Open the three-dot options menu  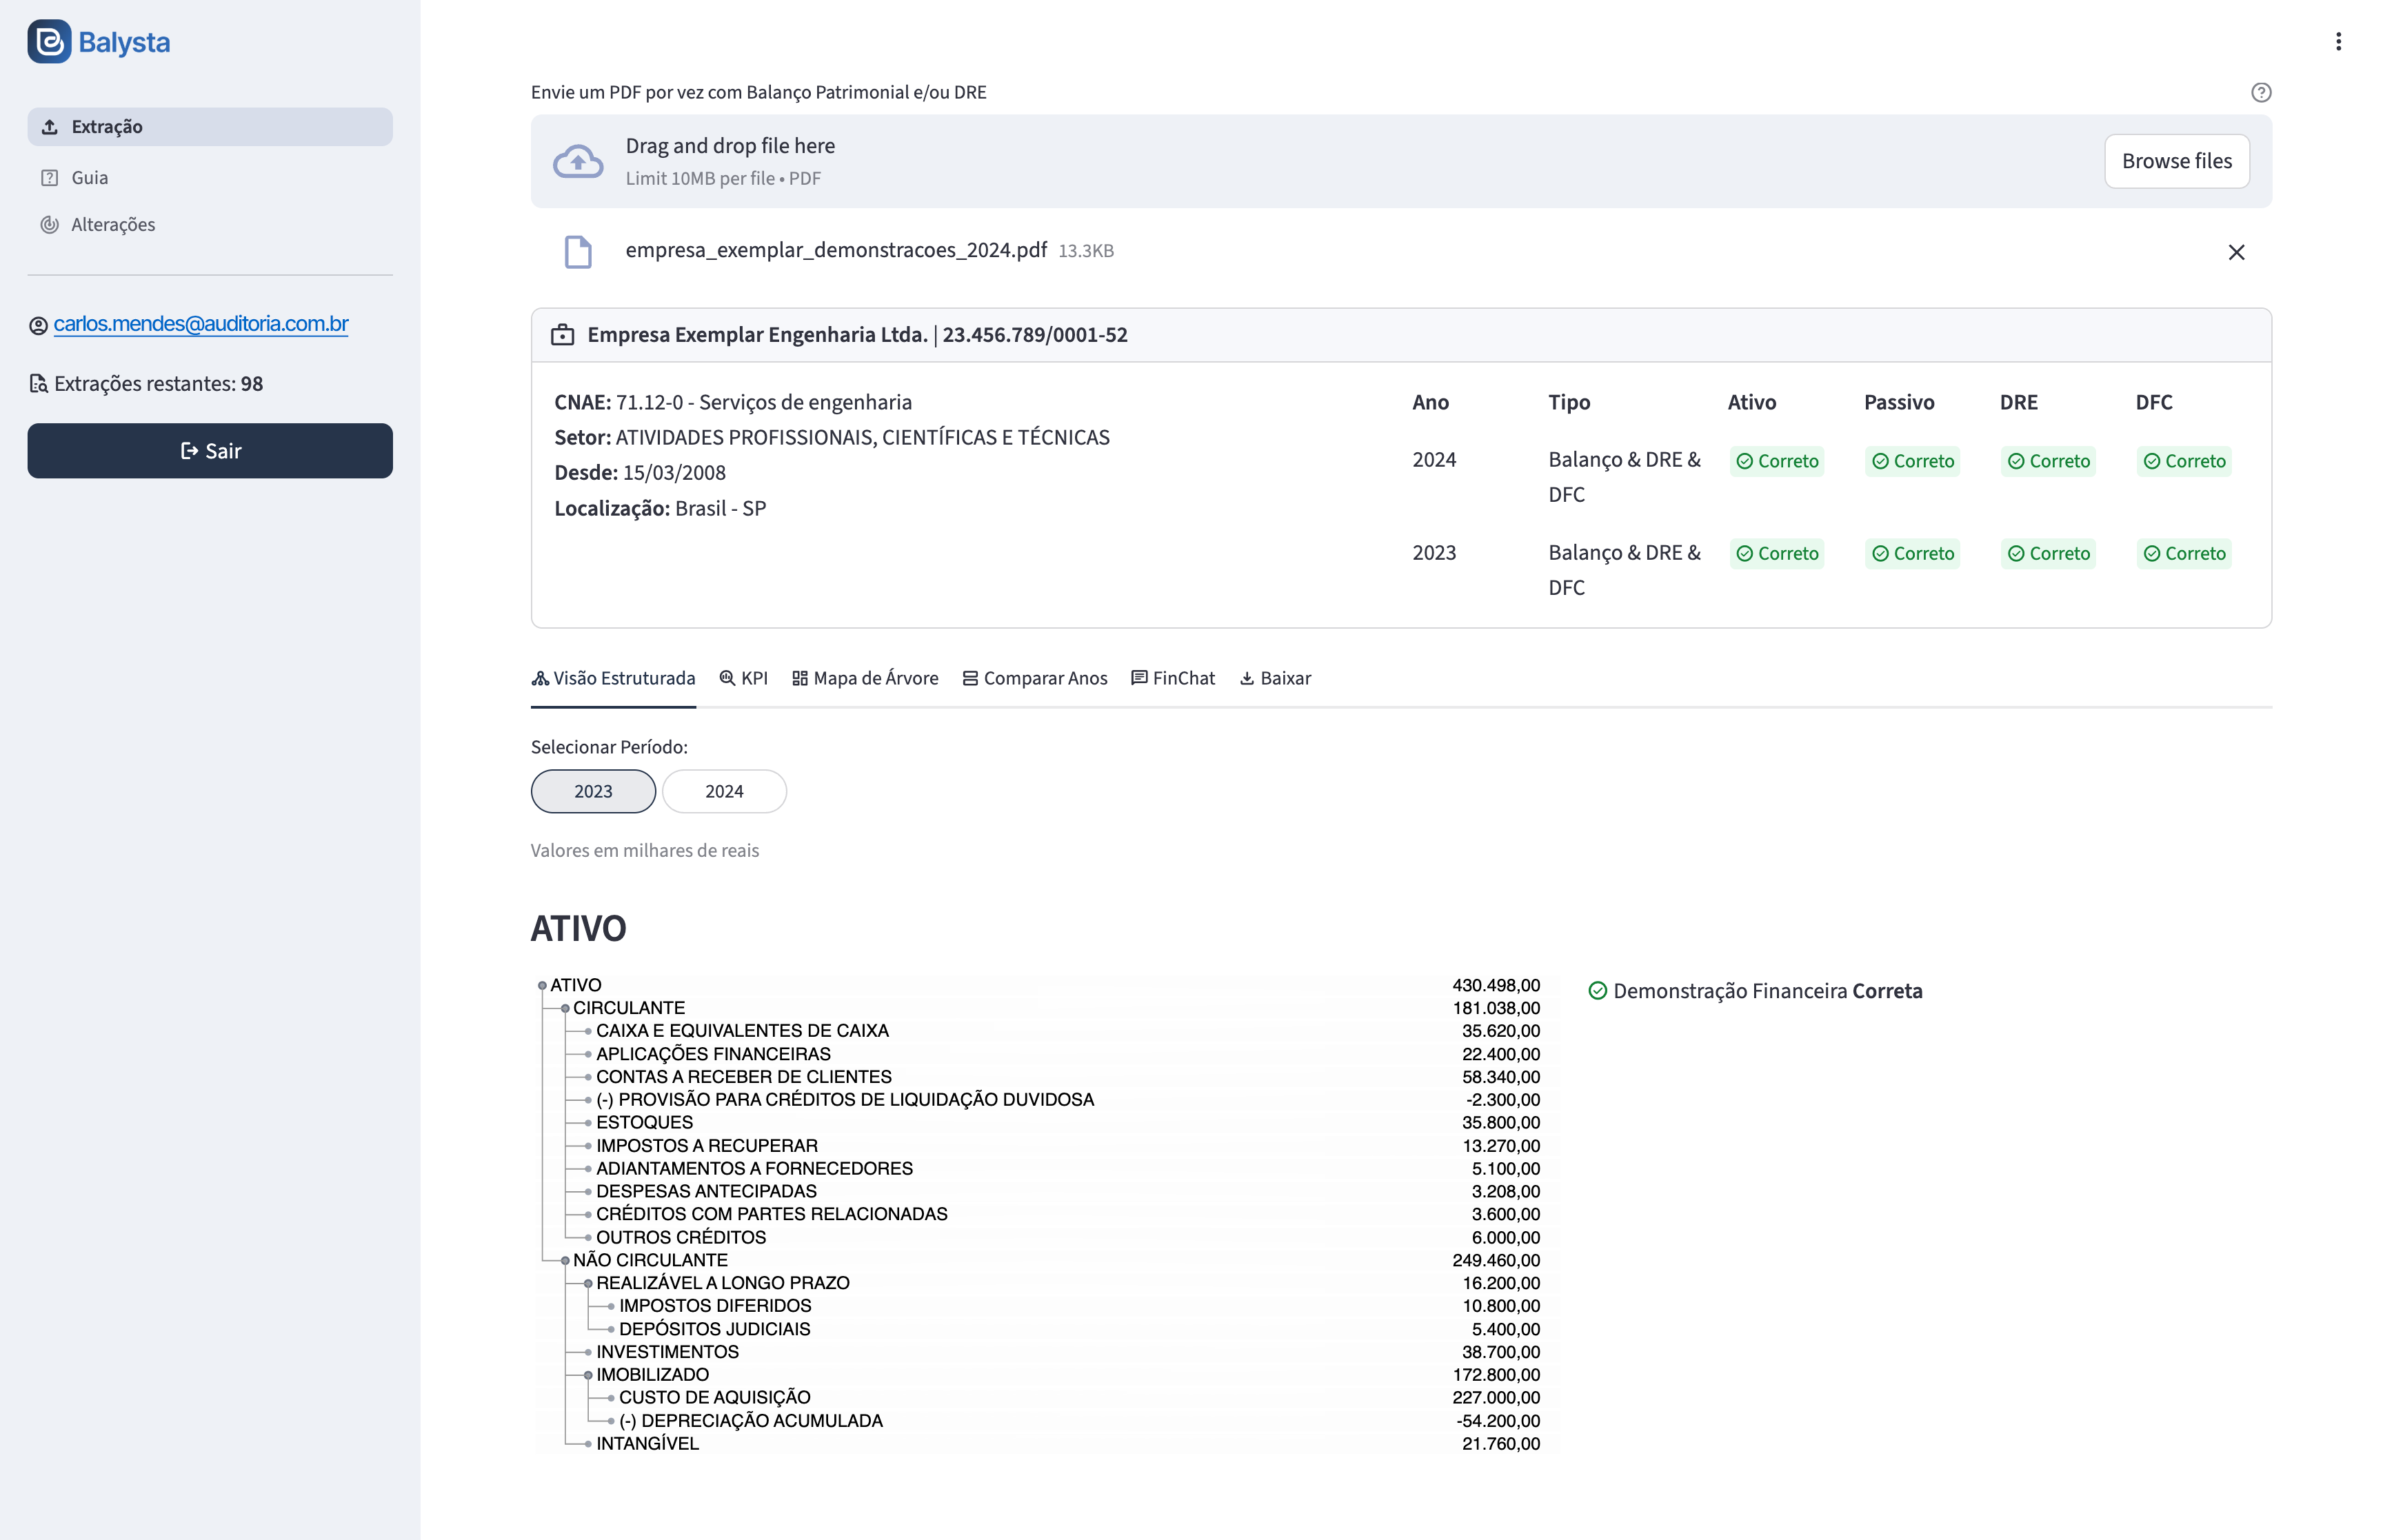(2338, 41)
